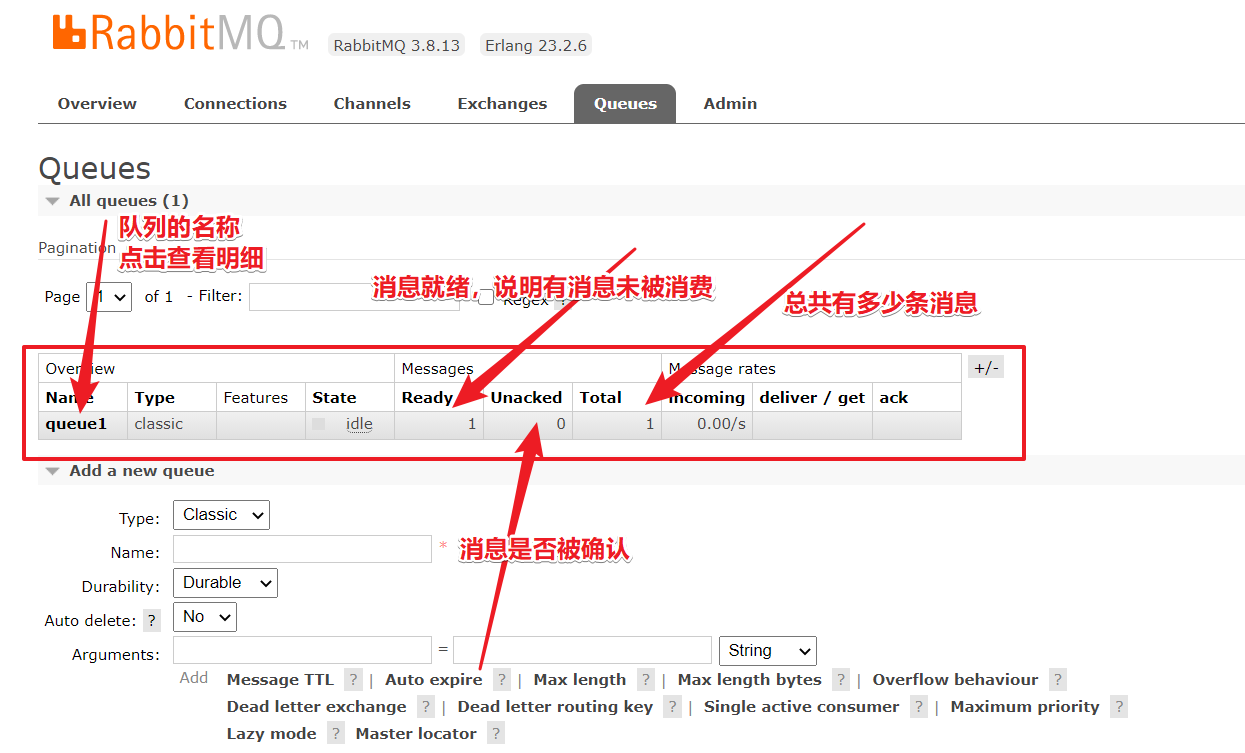This screenshot has height=753, width=1245.
Task: Open help for Auto delete option
Action: pos(151,621)
